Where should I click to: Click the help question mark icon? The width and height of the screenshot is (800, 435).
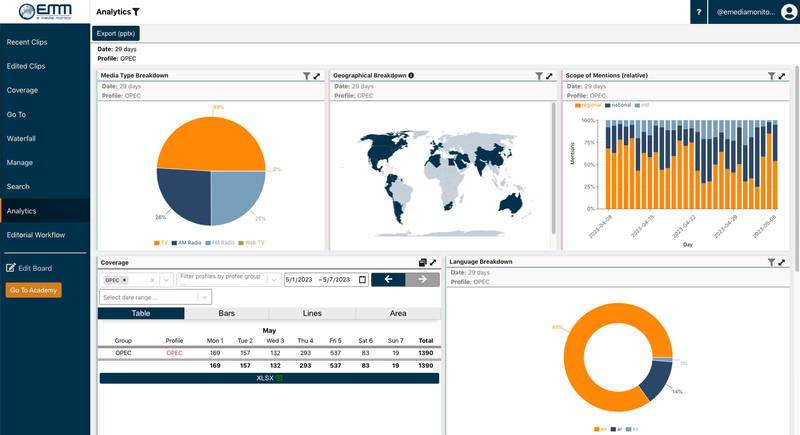tap(698, 11)
